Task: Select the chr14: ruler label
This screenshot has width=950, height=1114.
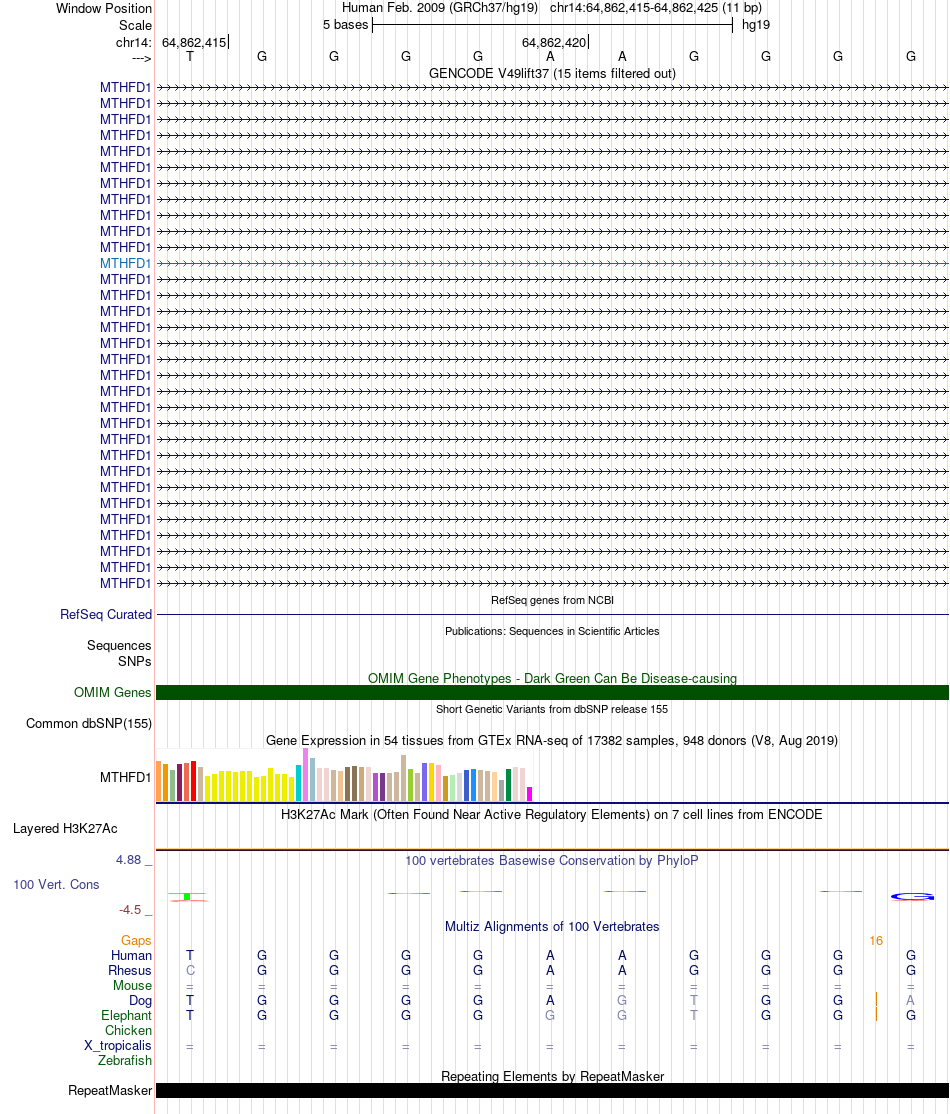Action: click(x=134, y=43)
